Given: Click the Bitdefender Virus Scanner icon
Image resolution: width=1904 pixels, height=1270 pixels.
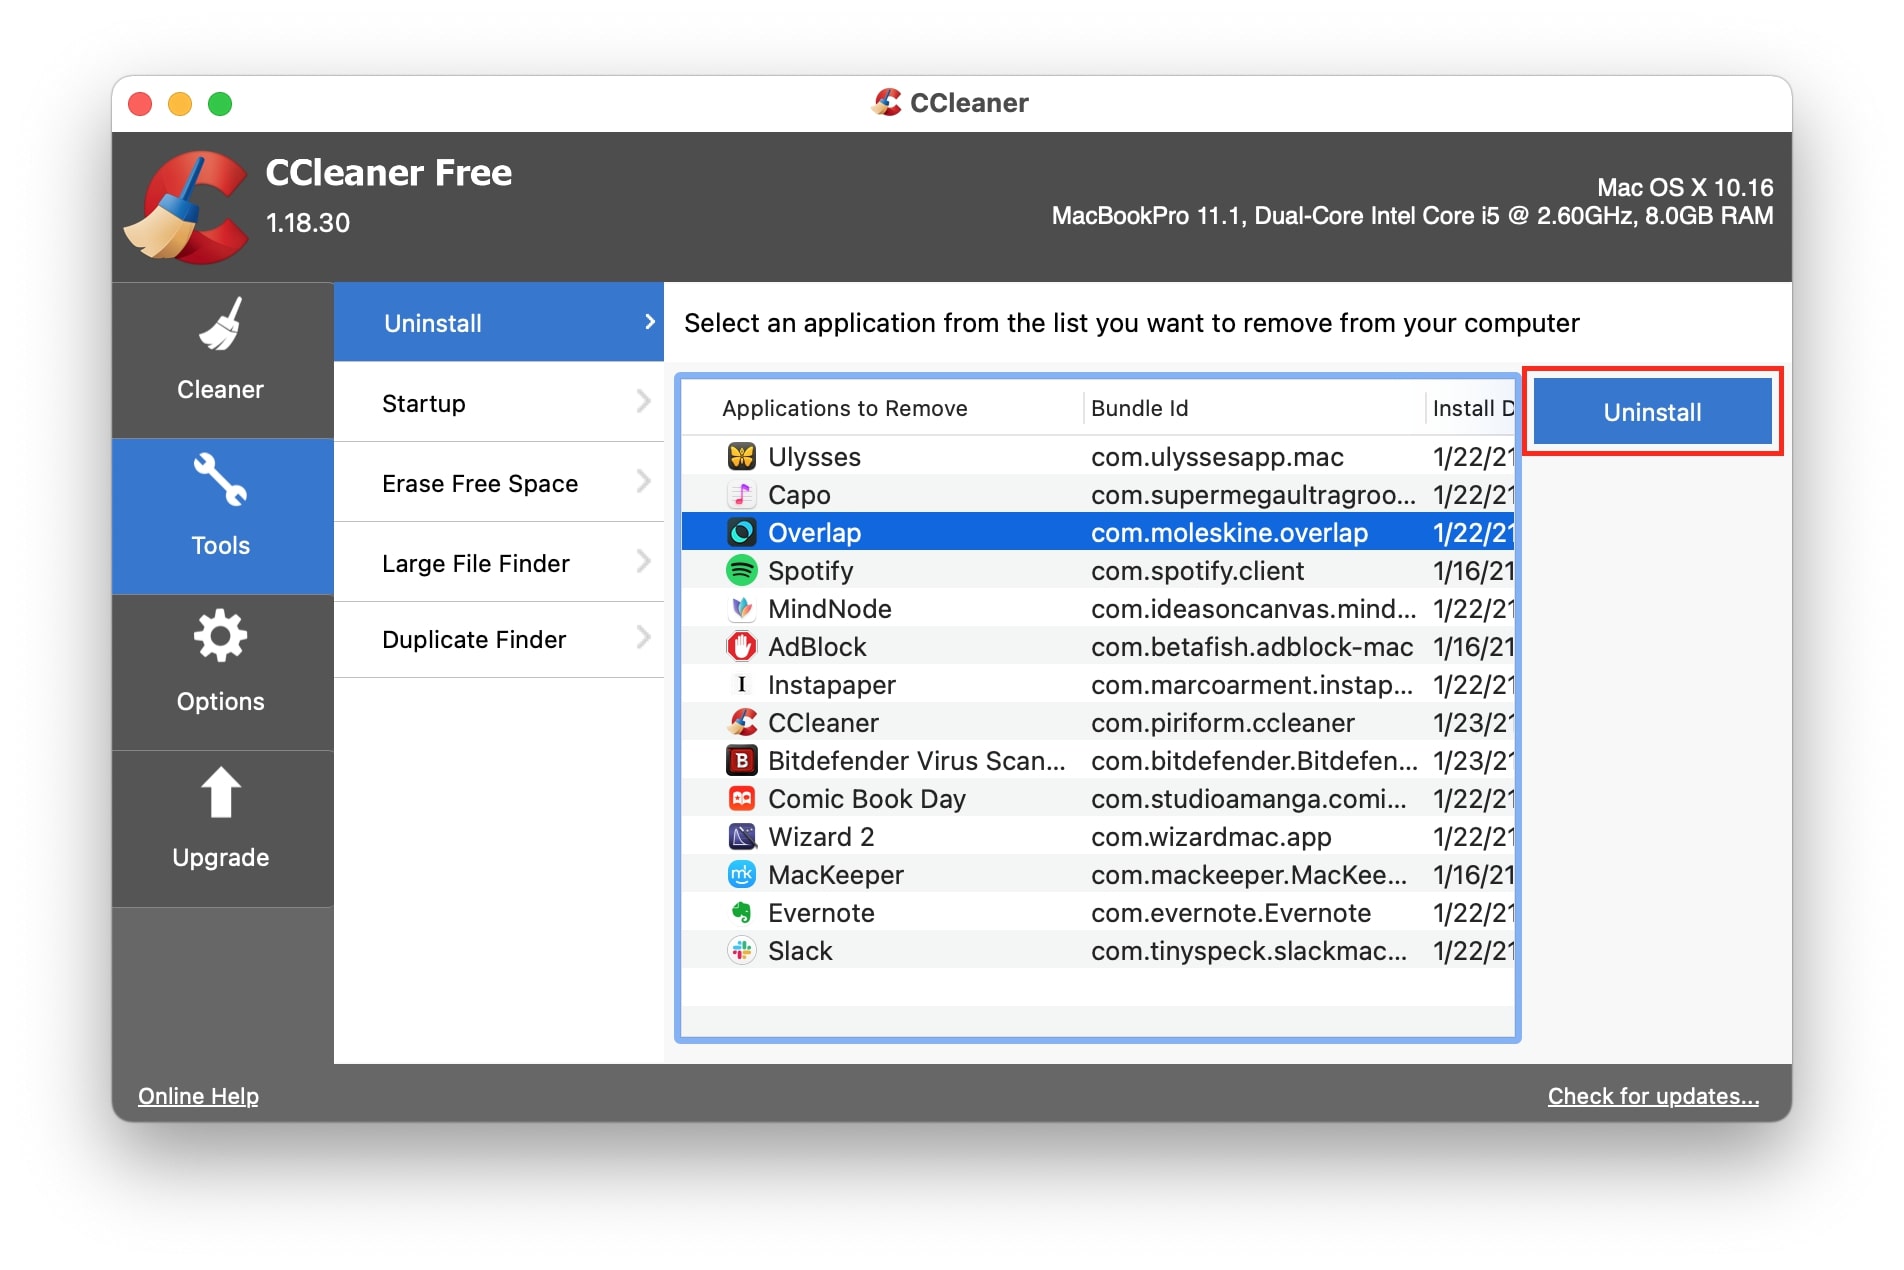Looking at the screenshot, I should [741, 761].
